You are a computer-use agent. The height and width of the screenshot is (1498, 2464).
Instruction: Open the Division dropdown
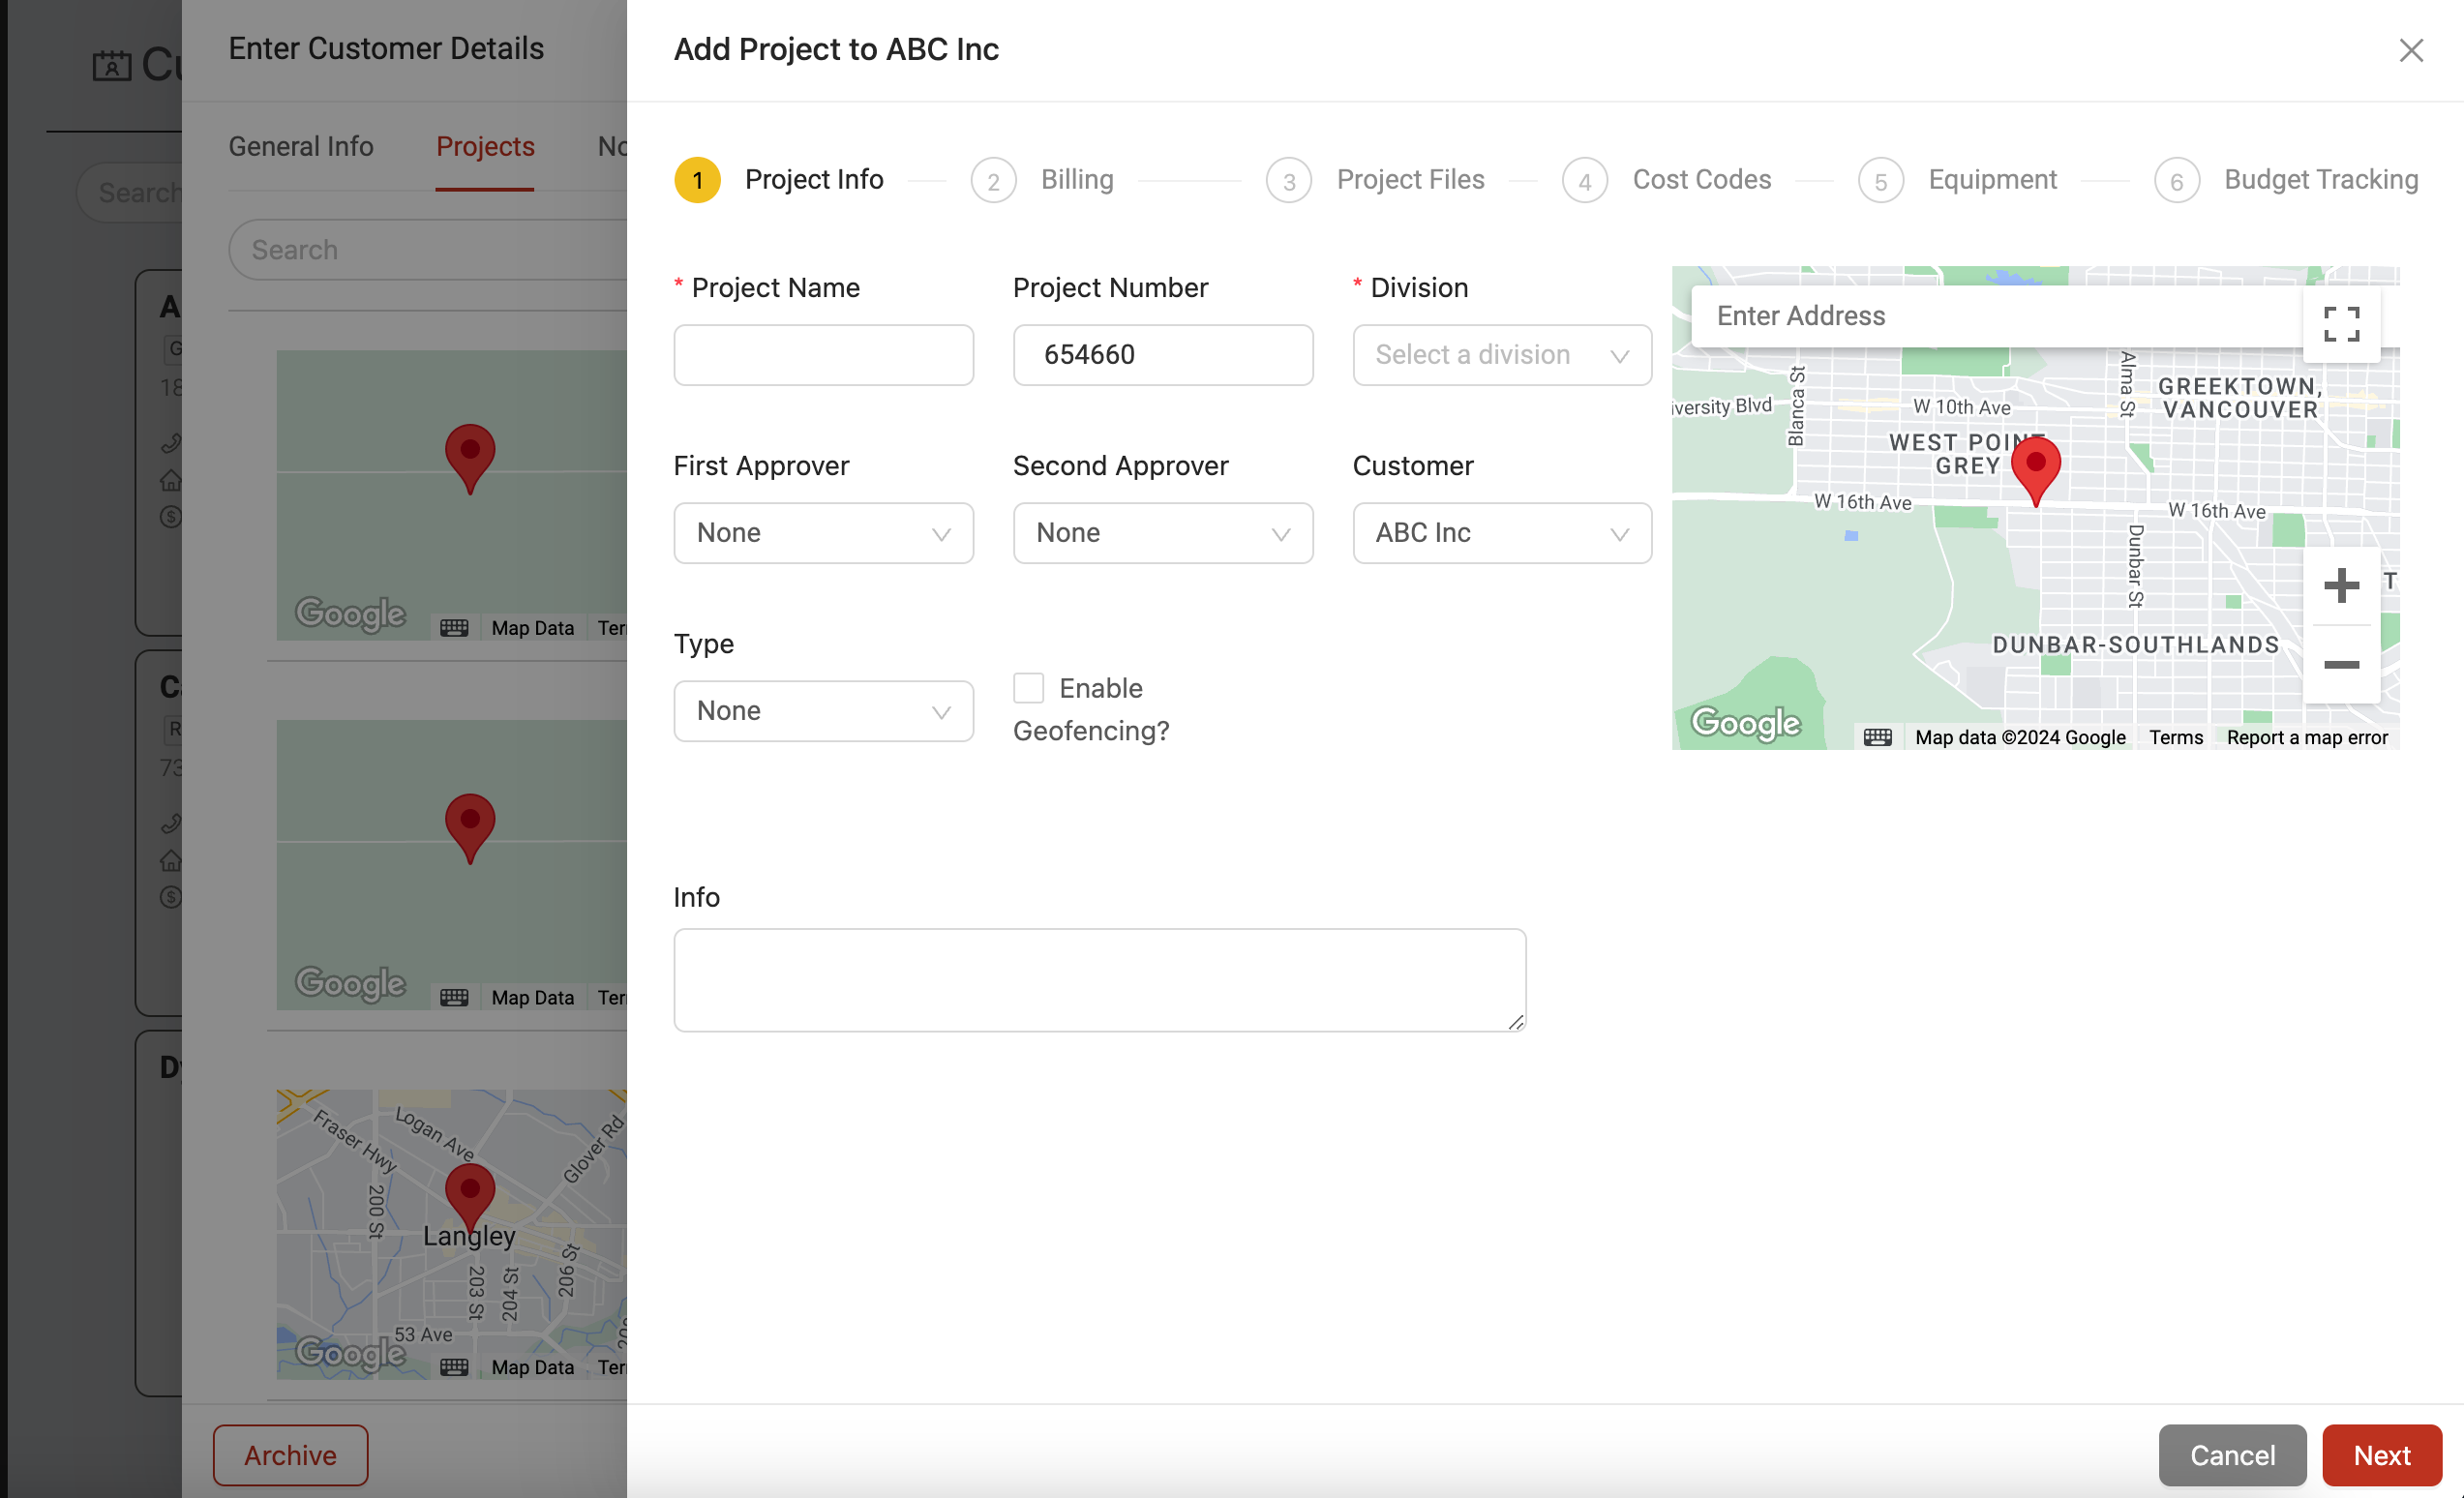pyautogui.click(x=1502, y=355)
